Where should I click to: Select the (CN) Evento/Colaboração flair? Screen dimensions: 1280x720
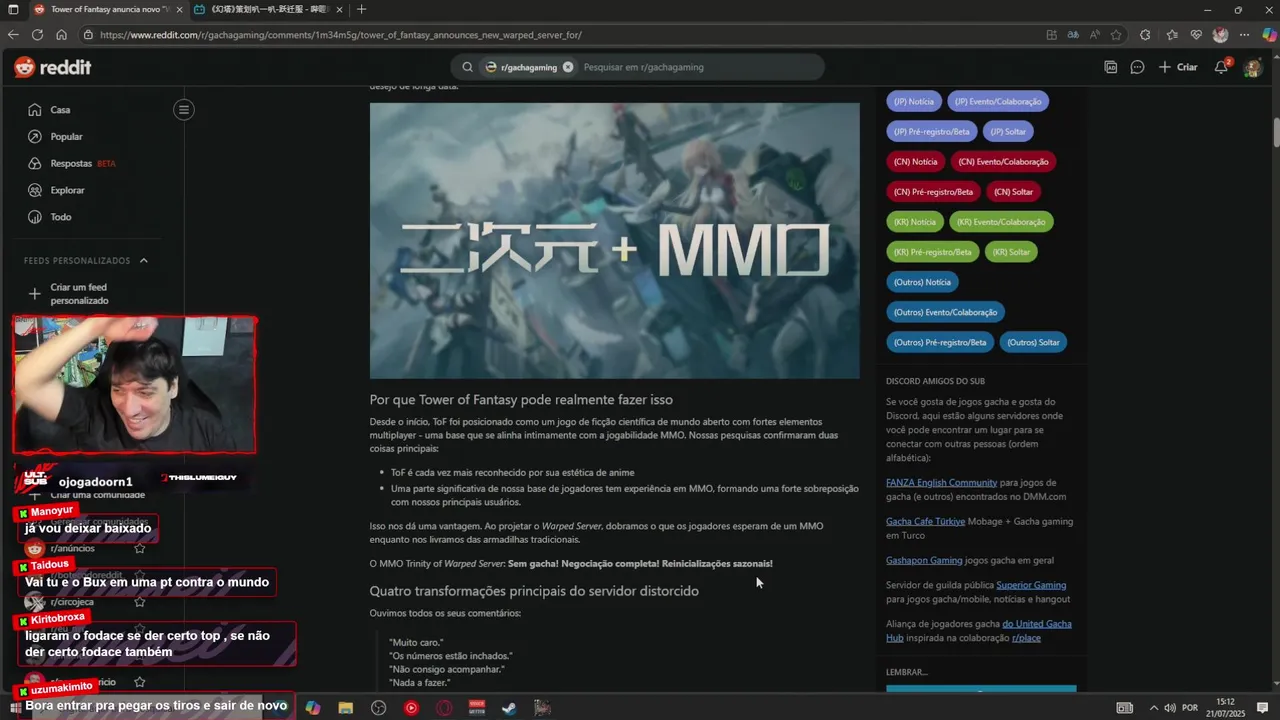[x=1003, y=161]
